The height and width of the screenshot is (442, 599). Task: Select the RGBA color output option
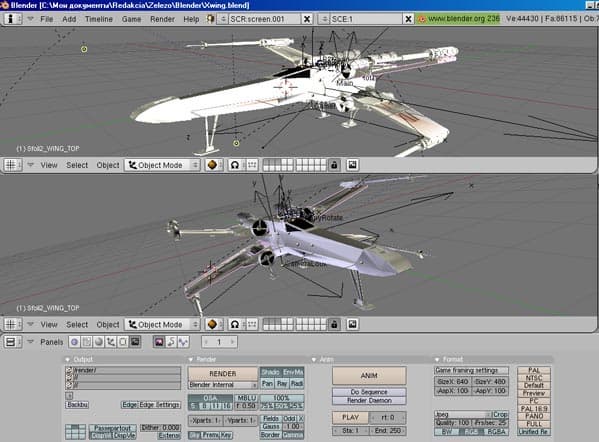(x=496, y=432)
